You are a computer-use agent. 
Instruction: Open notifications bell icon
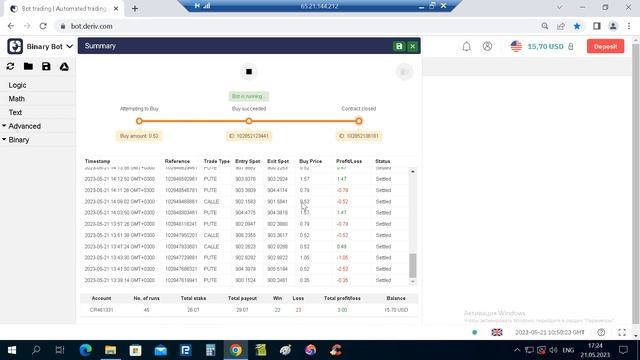467,47
